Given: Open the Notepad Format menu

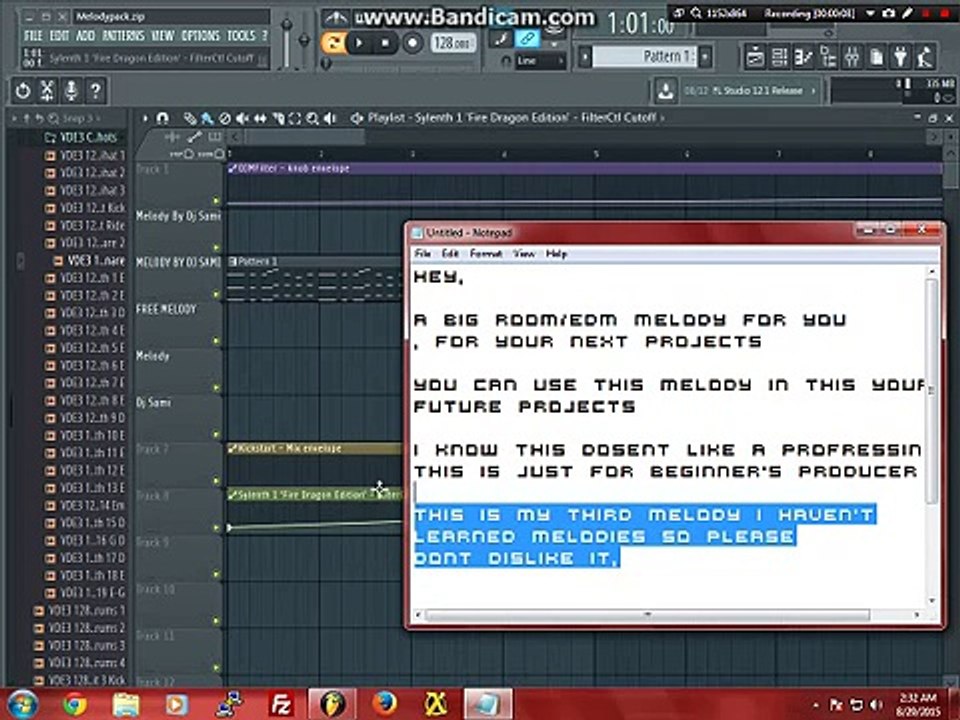Looking at the screenshot, I should point(486,253).
